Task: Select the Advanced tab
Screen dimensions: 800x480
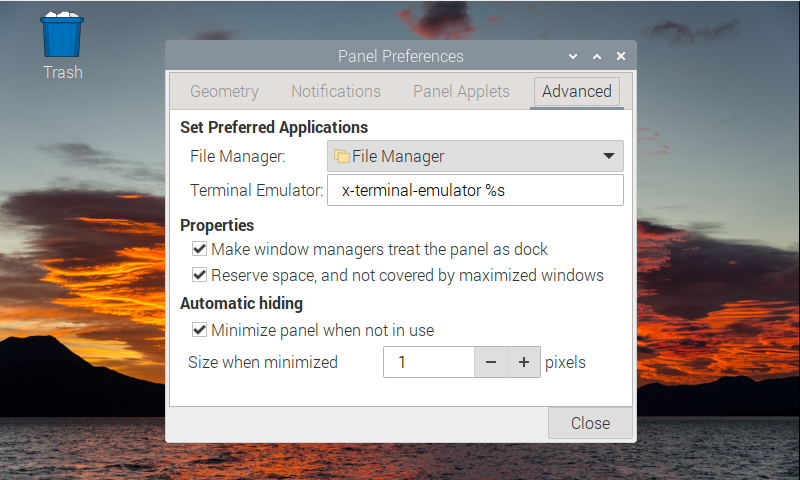Action: coord(576,91)
